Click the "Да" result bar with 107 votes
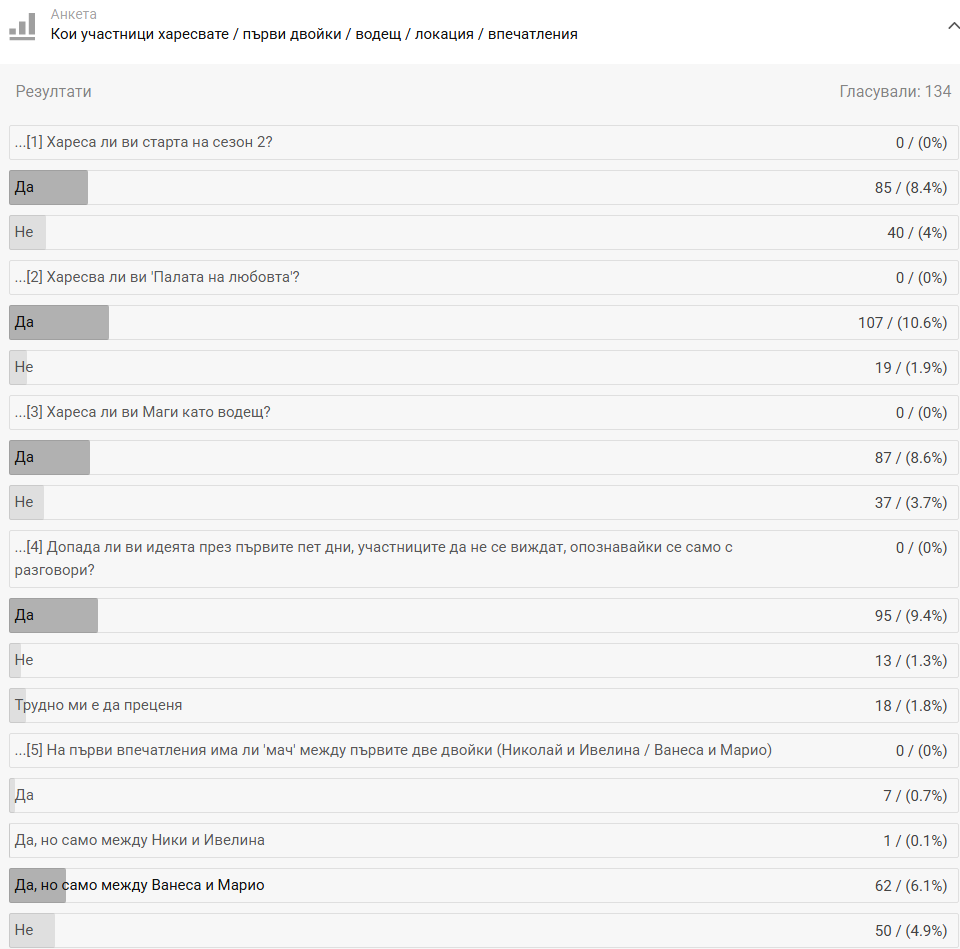This screenshot has width=960, height=949. (58, 323)
